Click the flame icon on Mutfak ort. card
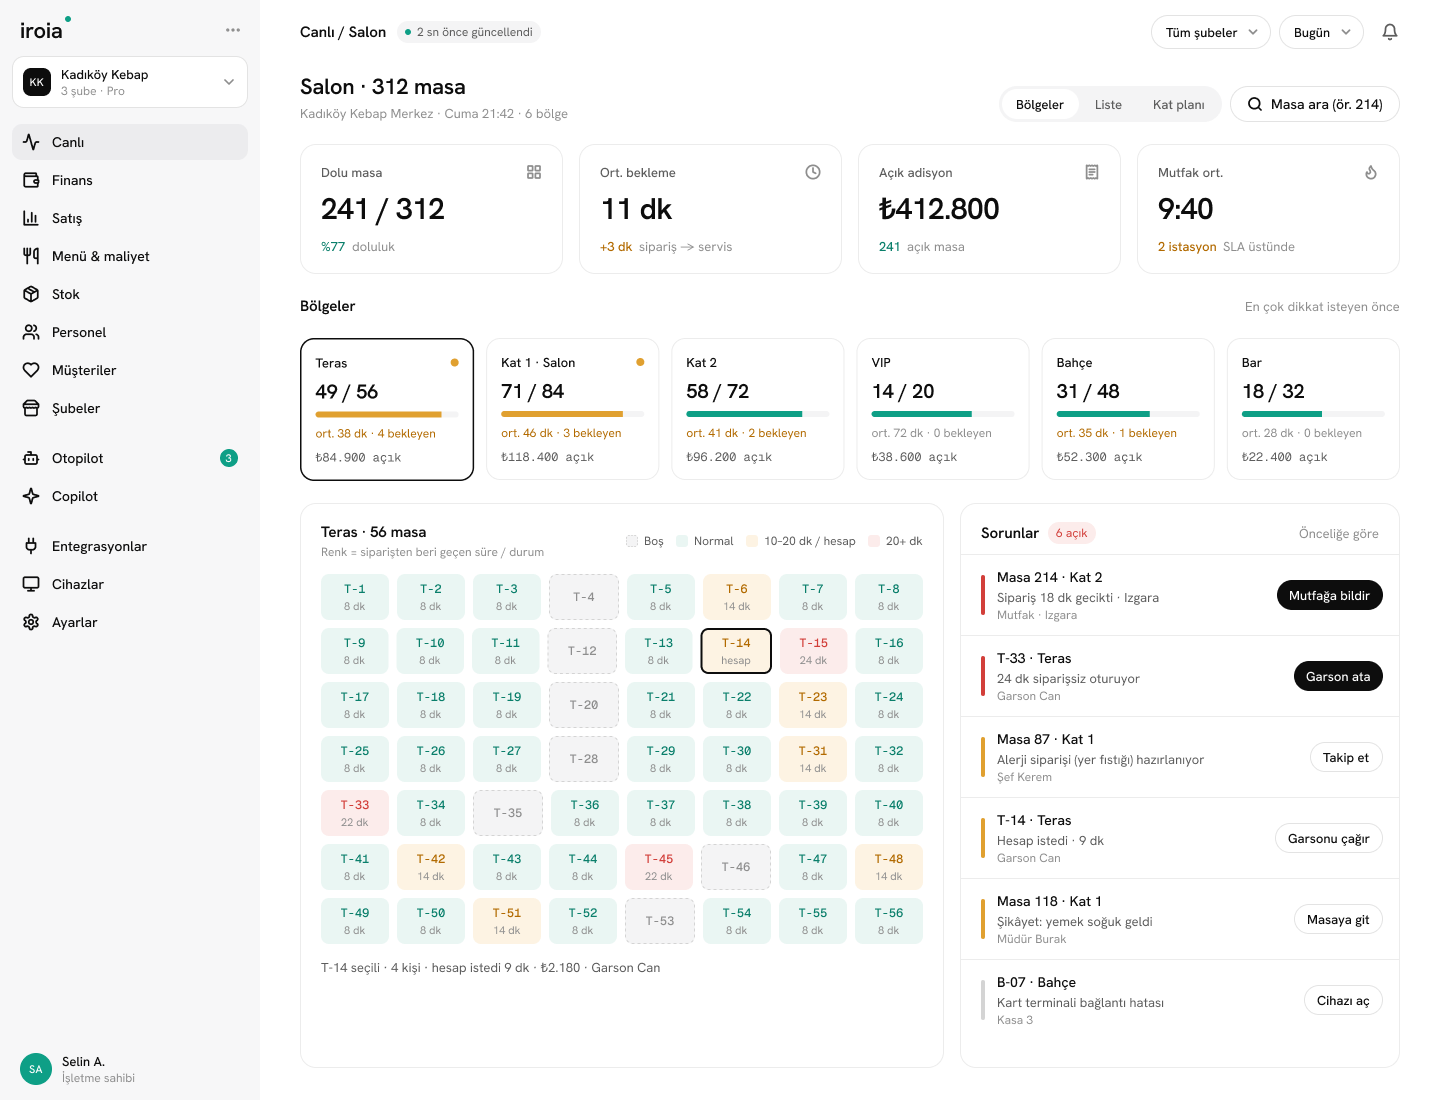1440x1100 pixels. [x=1371, y=172]
